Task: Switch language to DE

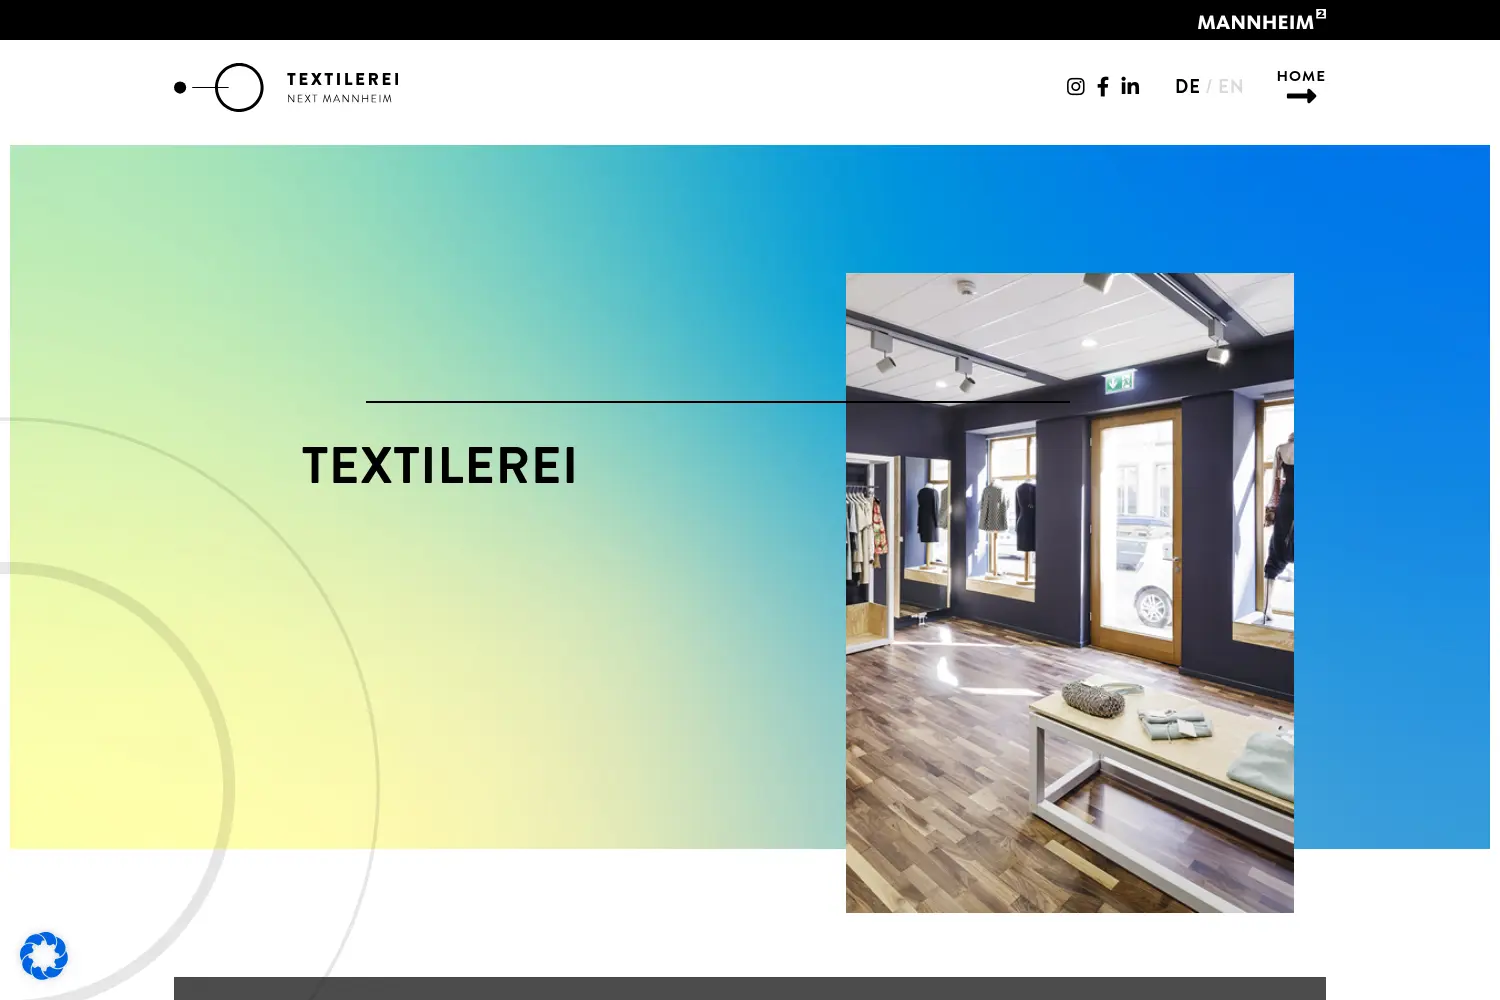Action: click(1187, 87)
